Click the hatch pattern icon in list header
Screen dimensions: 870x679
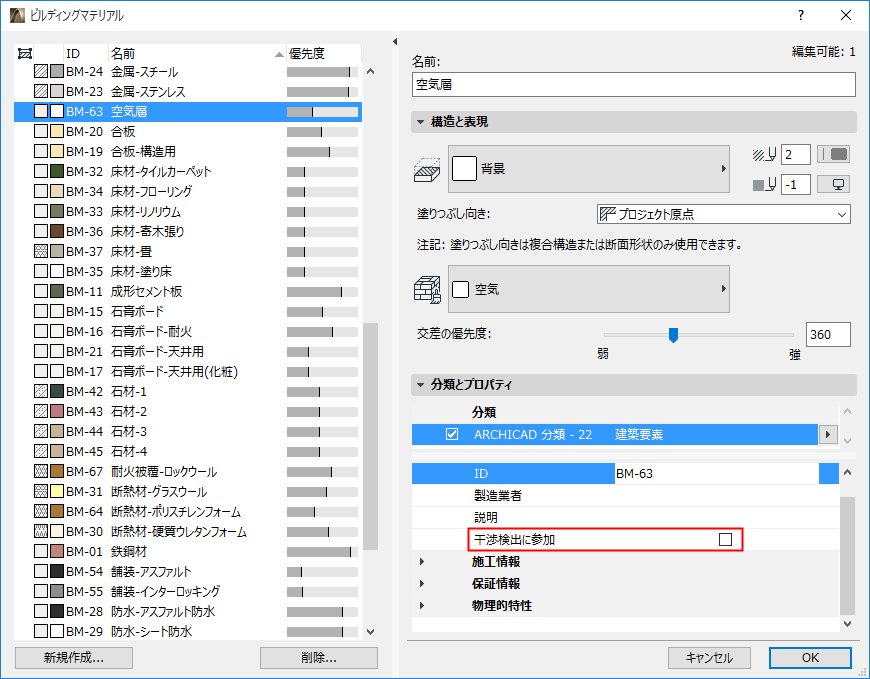click(x=23, y=53)
